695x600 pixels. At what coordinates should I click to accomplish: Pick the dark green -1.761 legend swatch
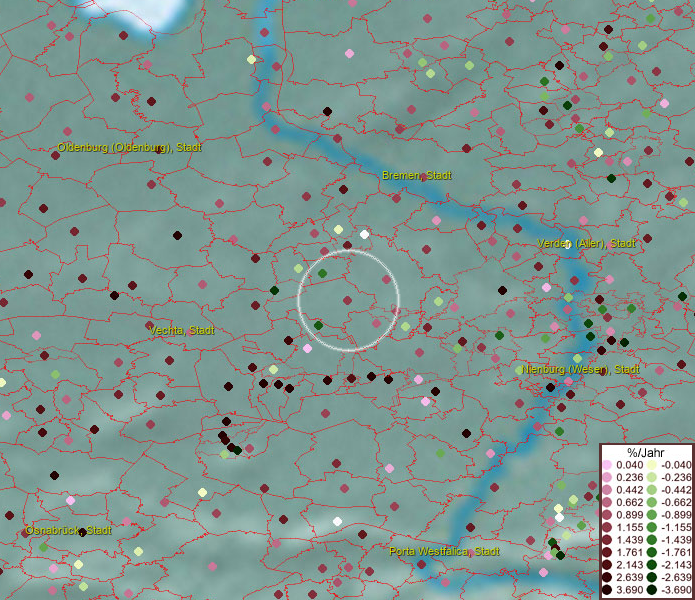point(652,553)
